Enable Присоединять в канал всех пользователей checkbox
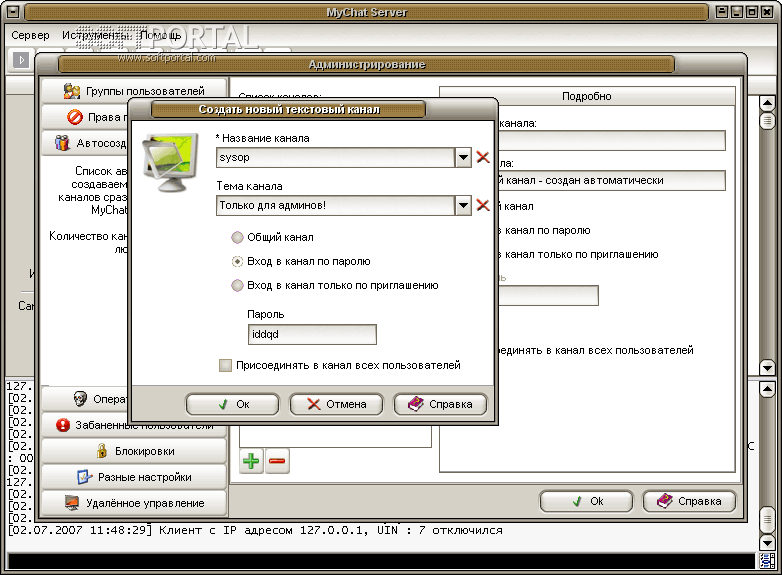 coord(225,366)
